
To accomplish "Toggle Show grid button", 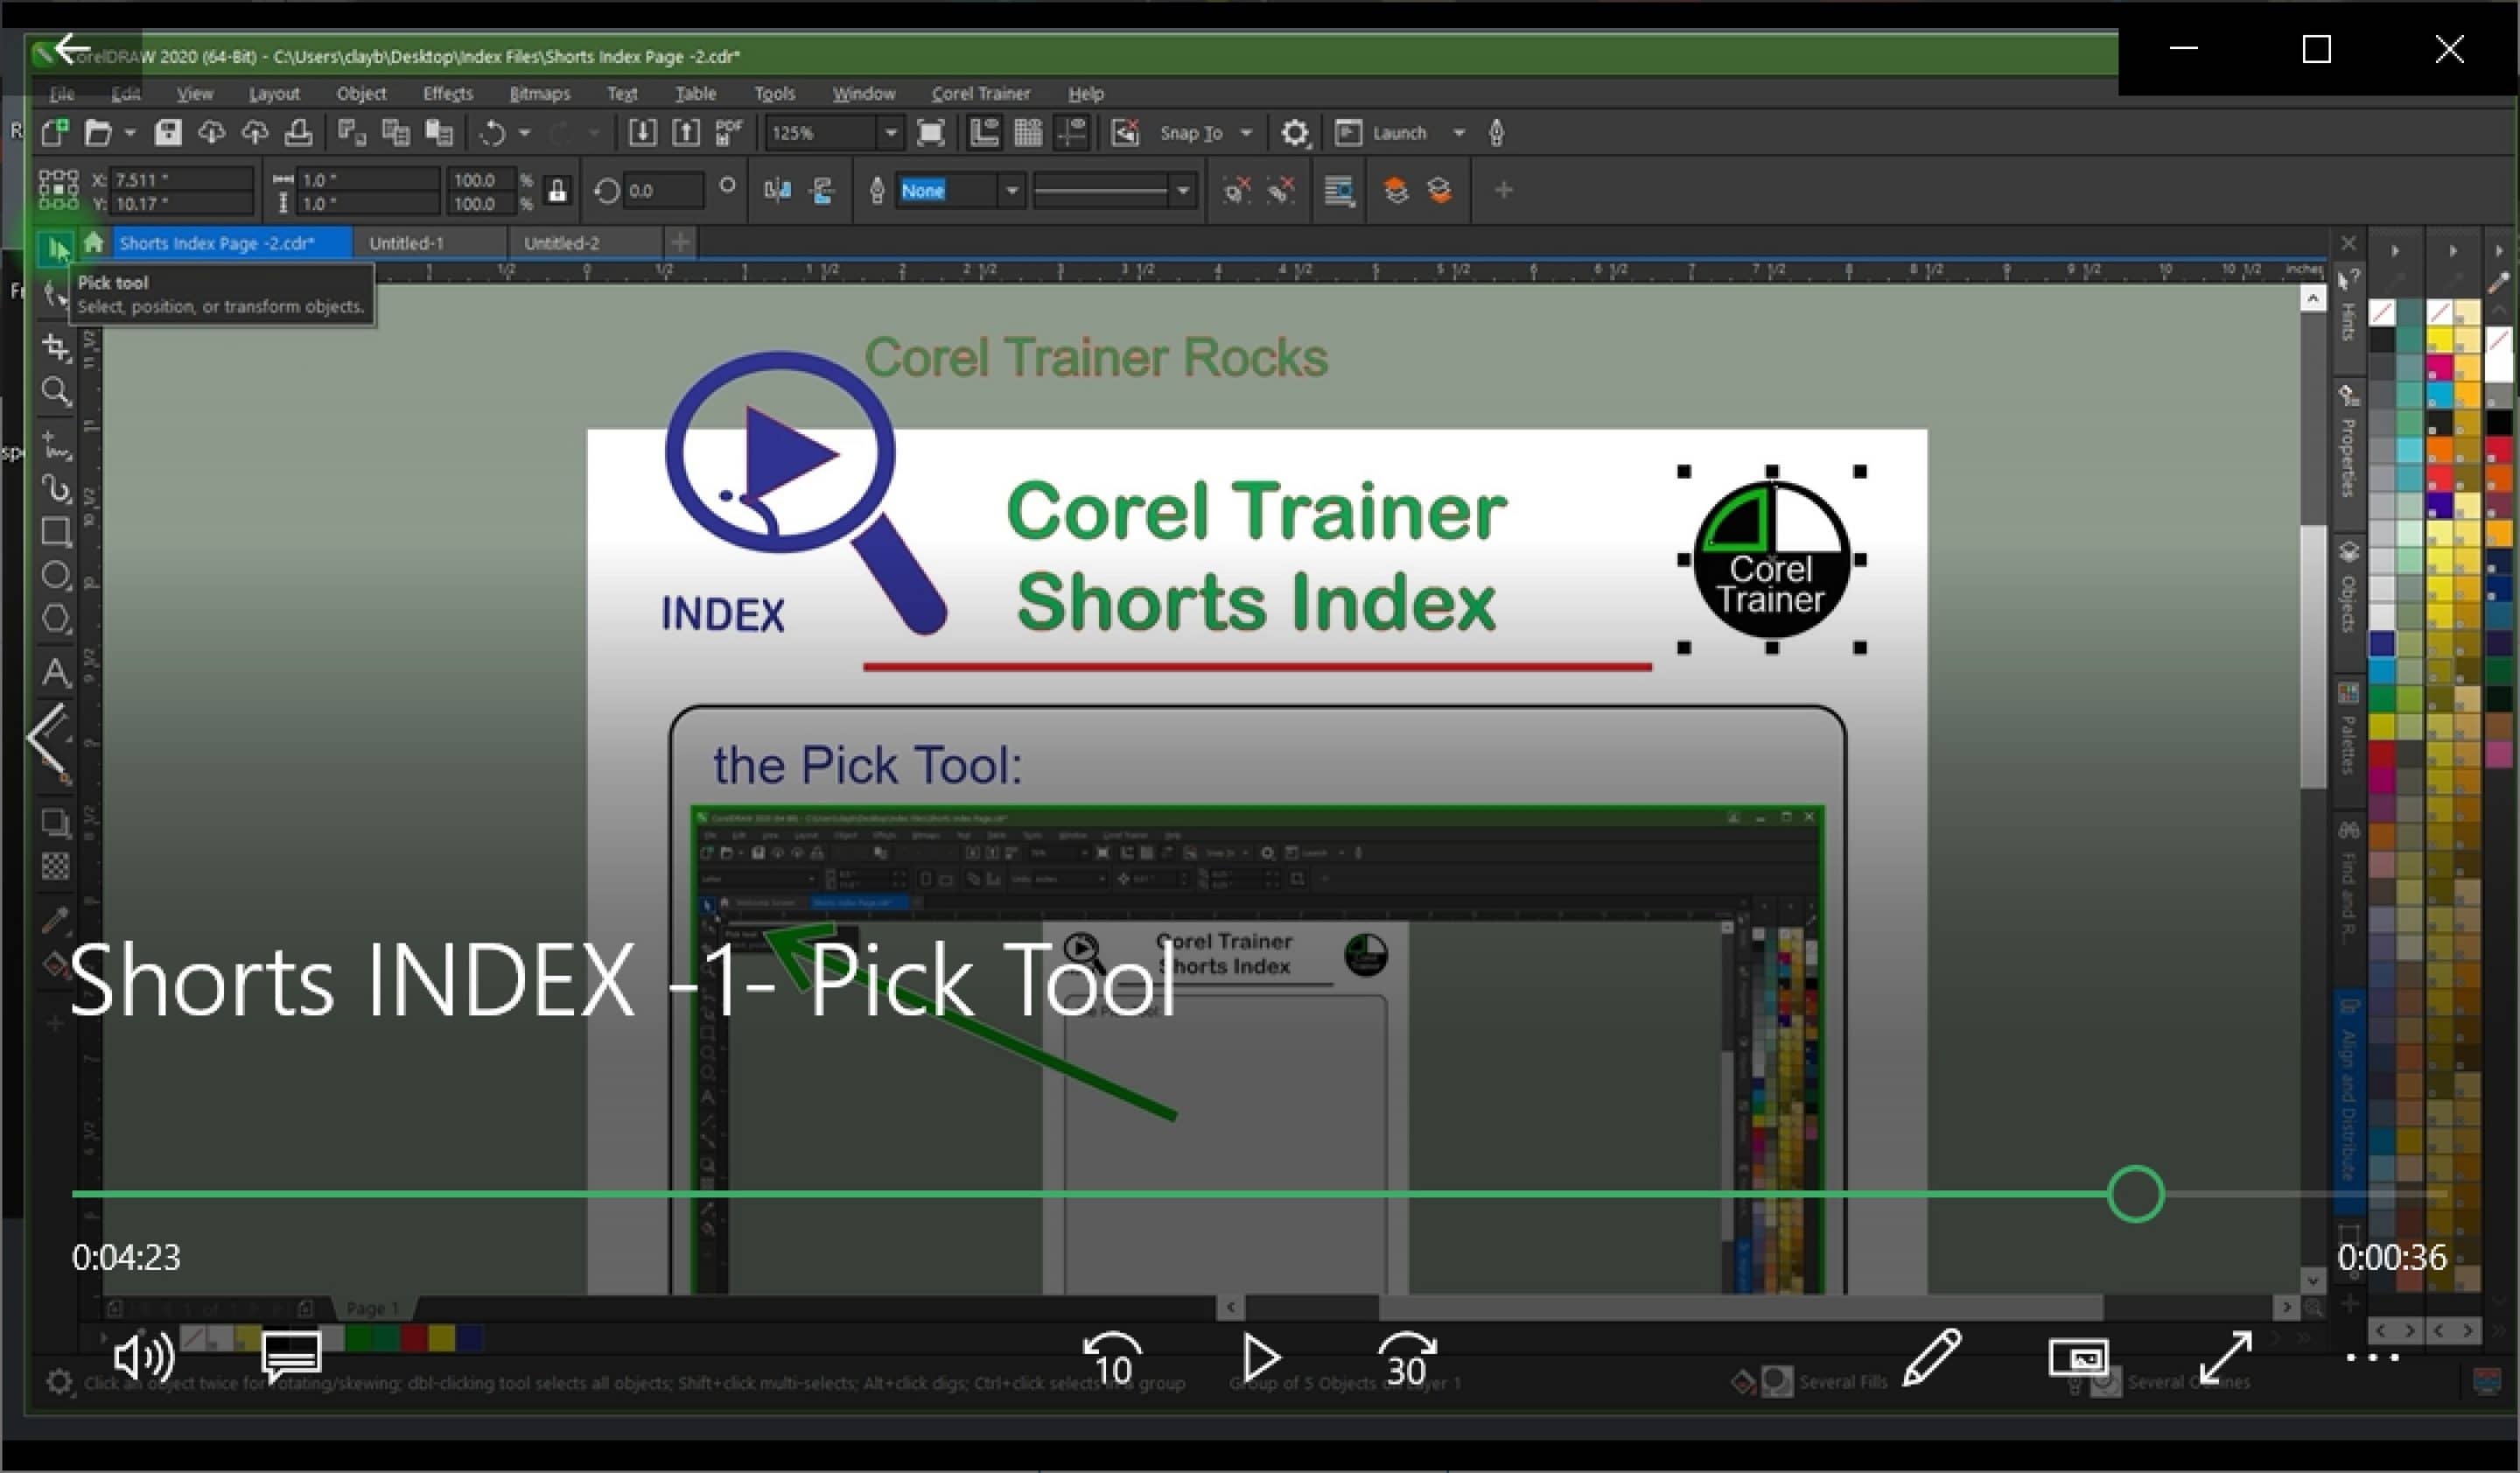I will [x=1028, y=132].
